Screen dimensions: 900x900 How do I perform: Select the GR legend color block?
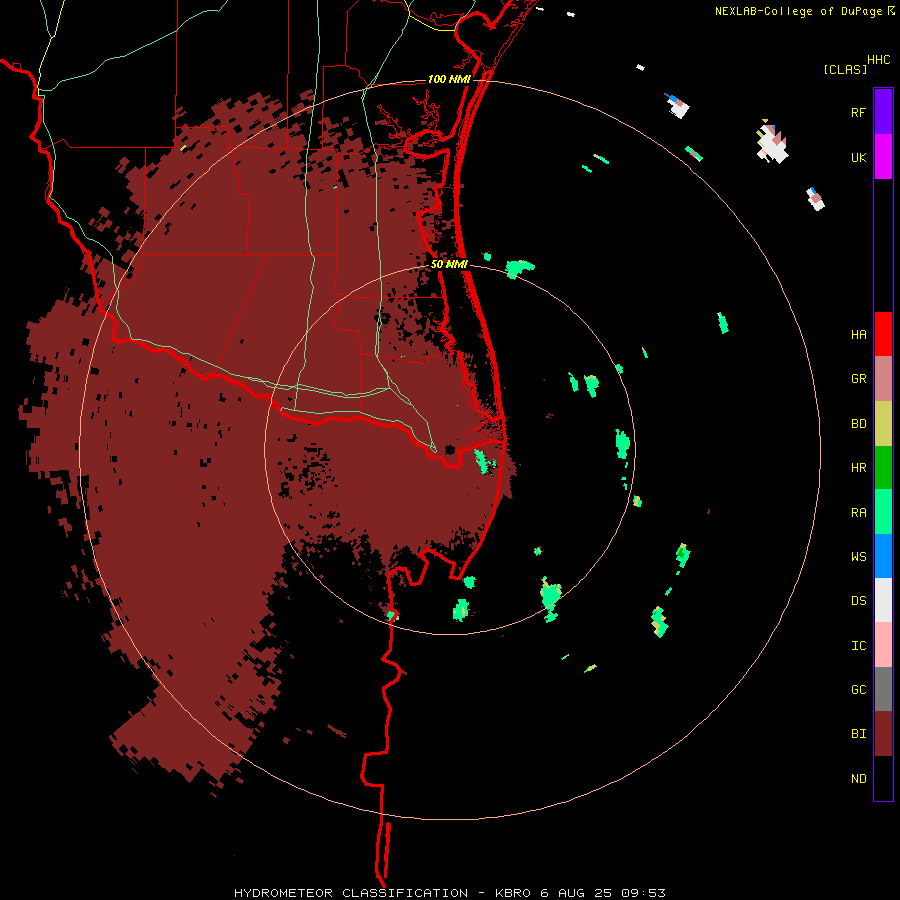click(883, 379)
